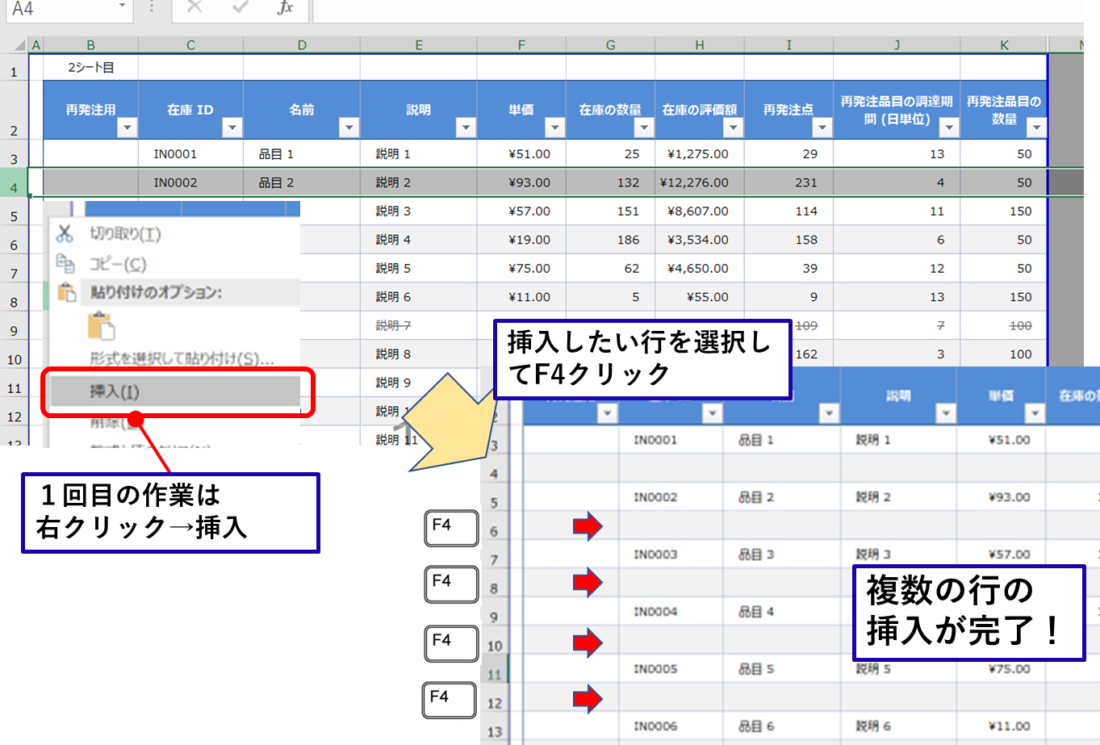Click the 再発注点 header cell
The image size is (1100, 745).
pos(789,110)
